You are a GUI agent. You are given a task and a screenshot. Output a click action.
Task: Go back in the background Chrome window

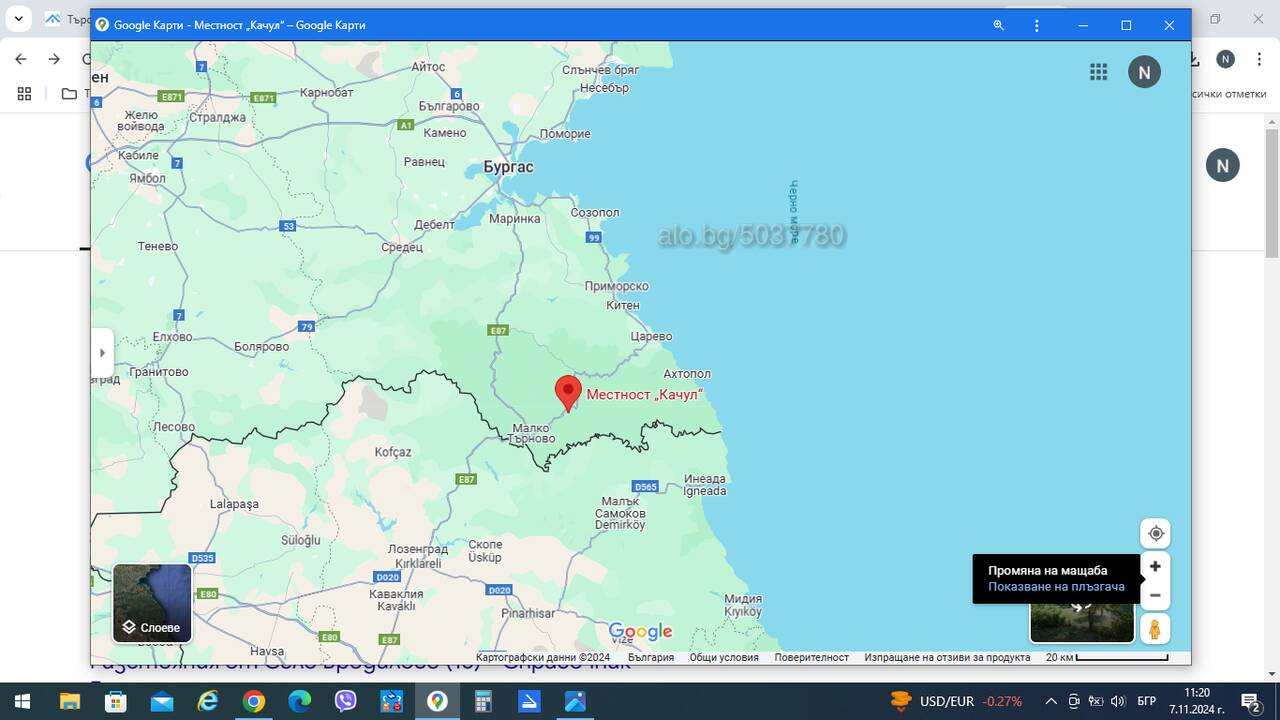(x=21, y=59)
